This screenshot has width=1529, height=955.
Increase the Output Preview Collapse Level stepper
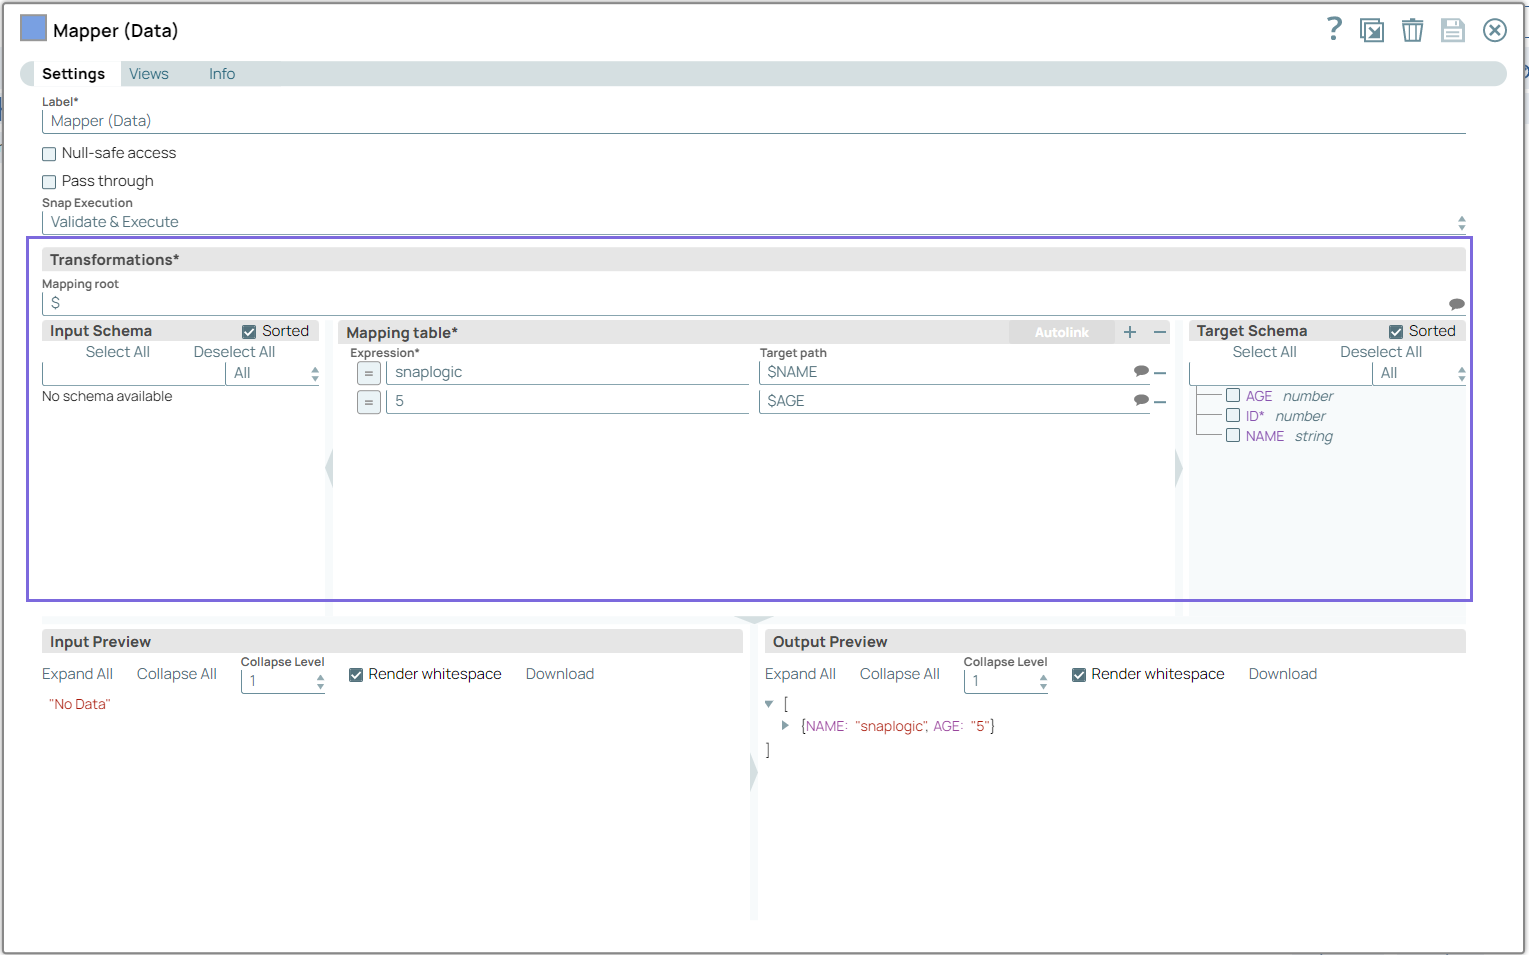click(1043, 677)
